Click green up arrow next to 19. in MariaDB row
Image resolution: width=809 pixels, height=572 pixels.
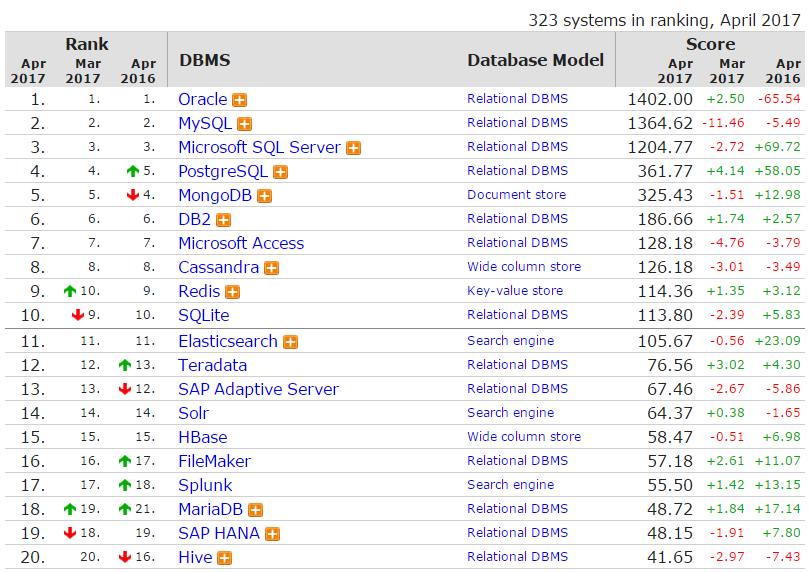pos(70,509)
